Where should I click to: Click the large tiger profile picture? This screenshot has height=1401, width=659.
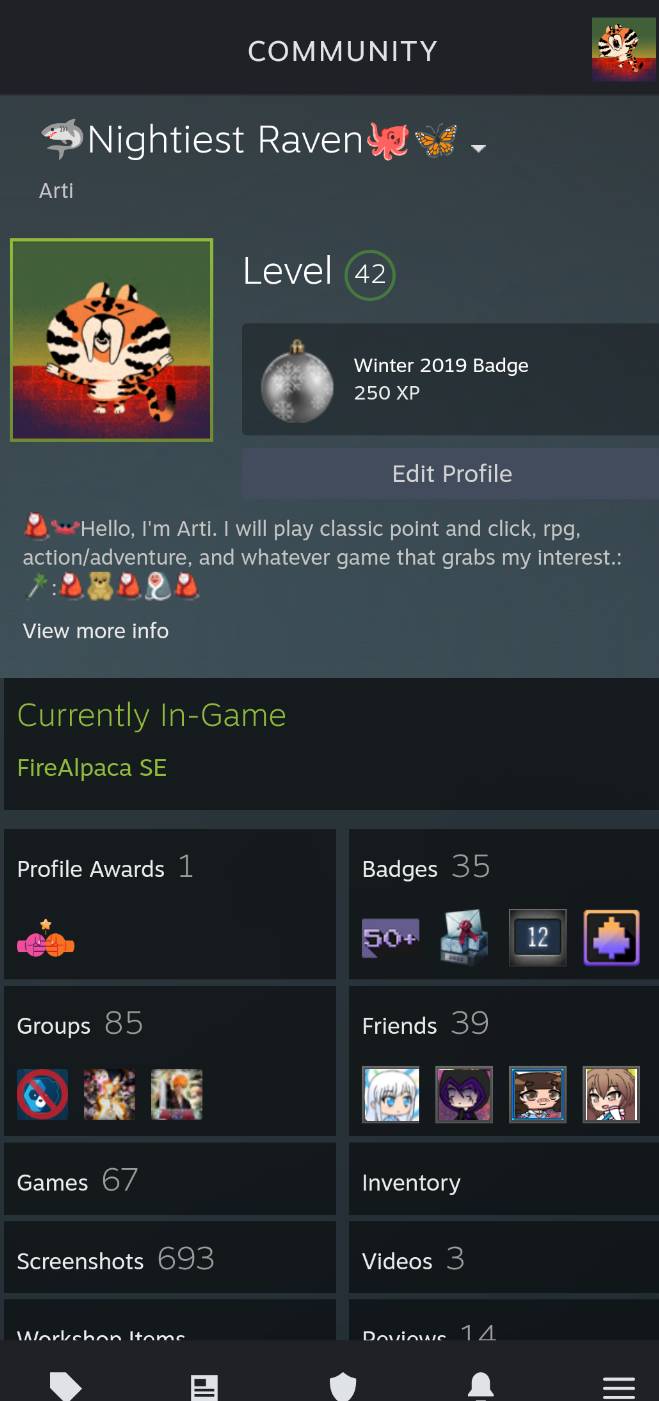(x=112, y=340)
